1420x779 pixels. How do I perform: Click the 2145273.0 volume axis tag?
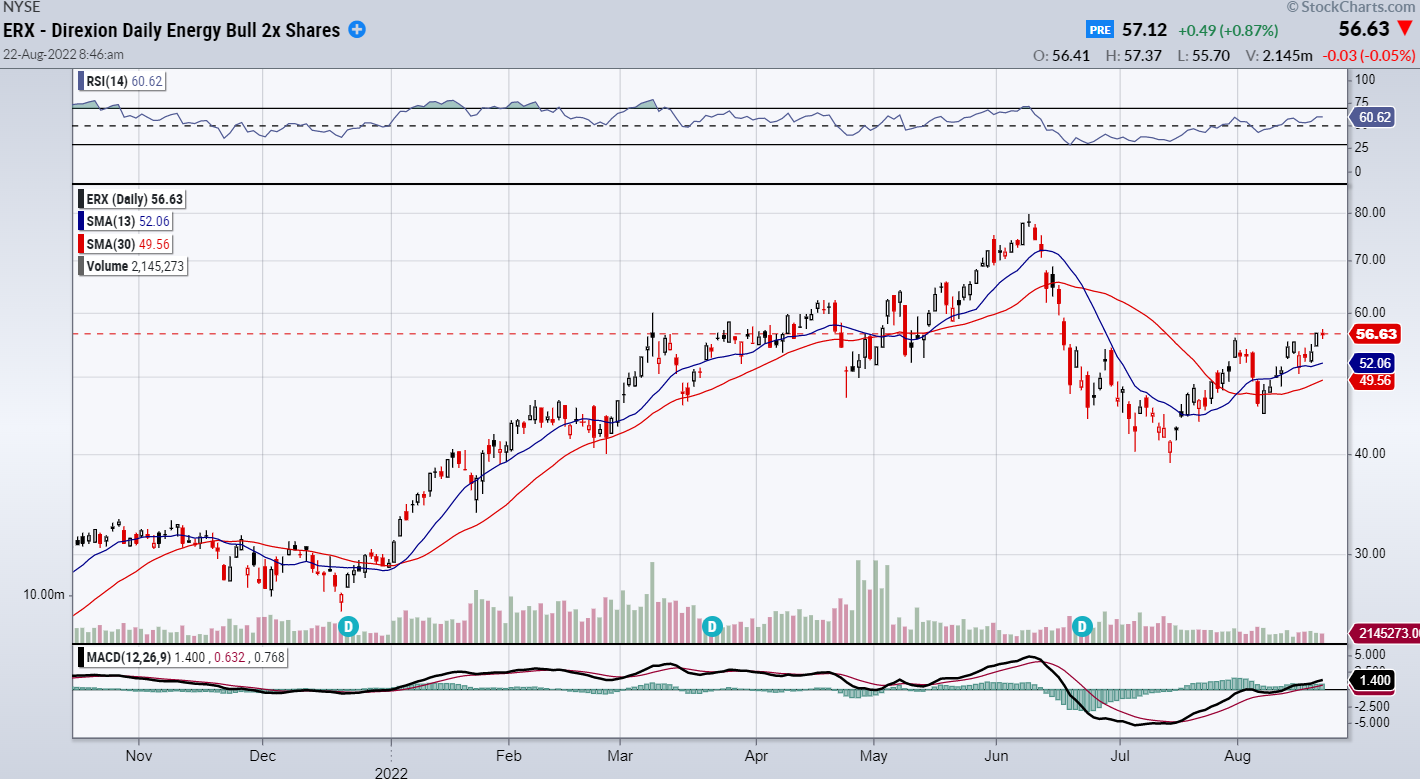1385,632
